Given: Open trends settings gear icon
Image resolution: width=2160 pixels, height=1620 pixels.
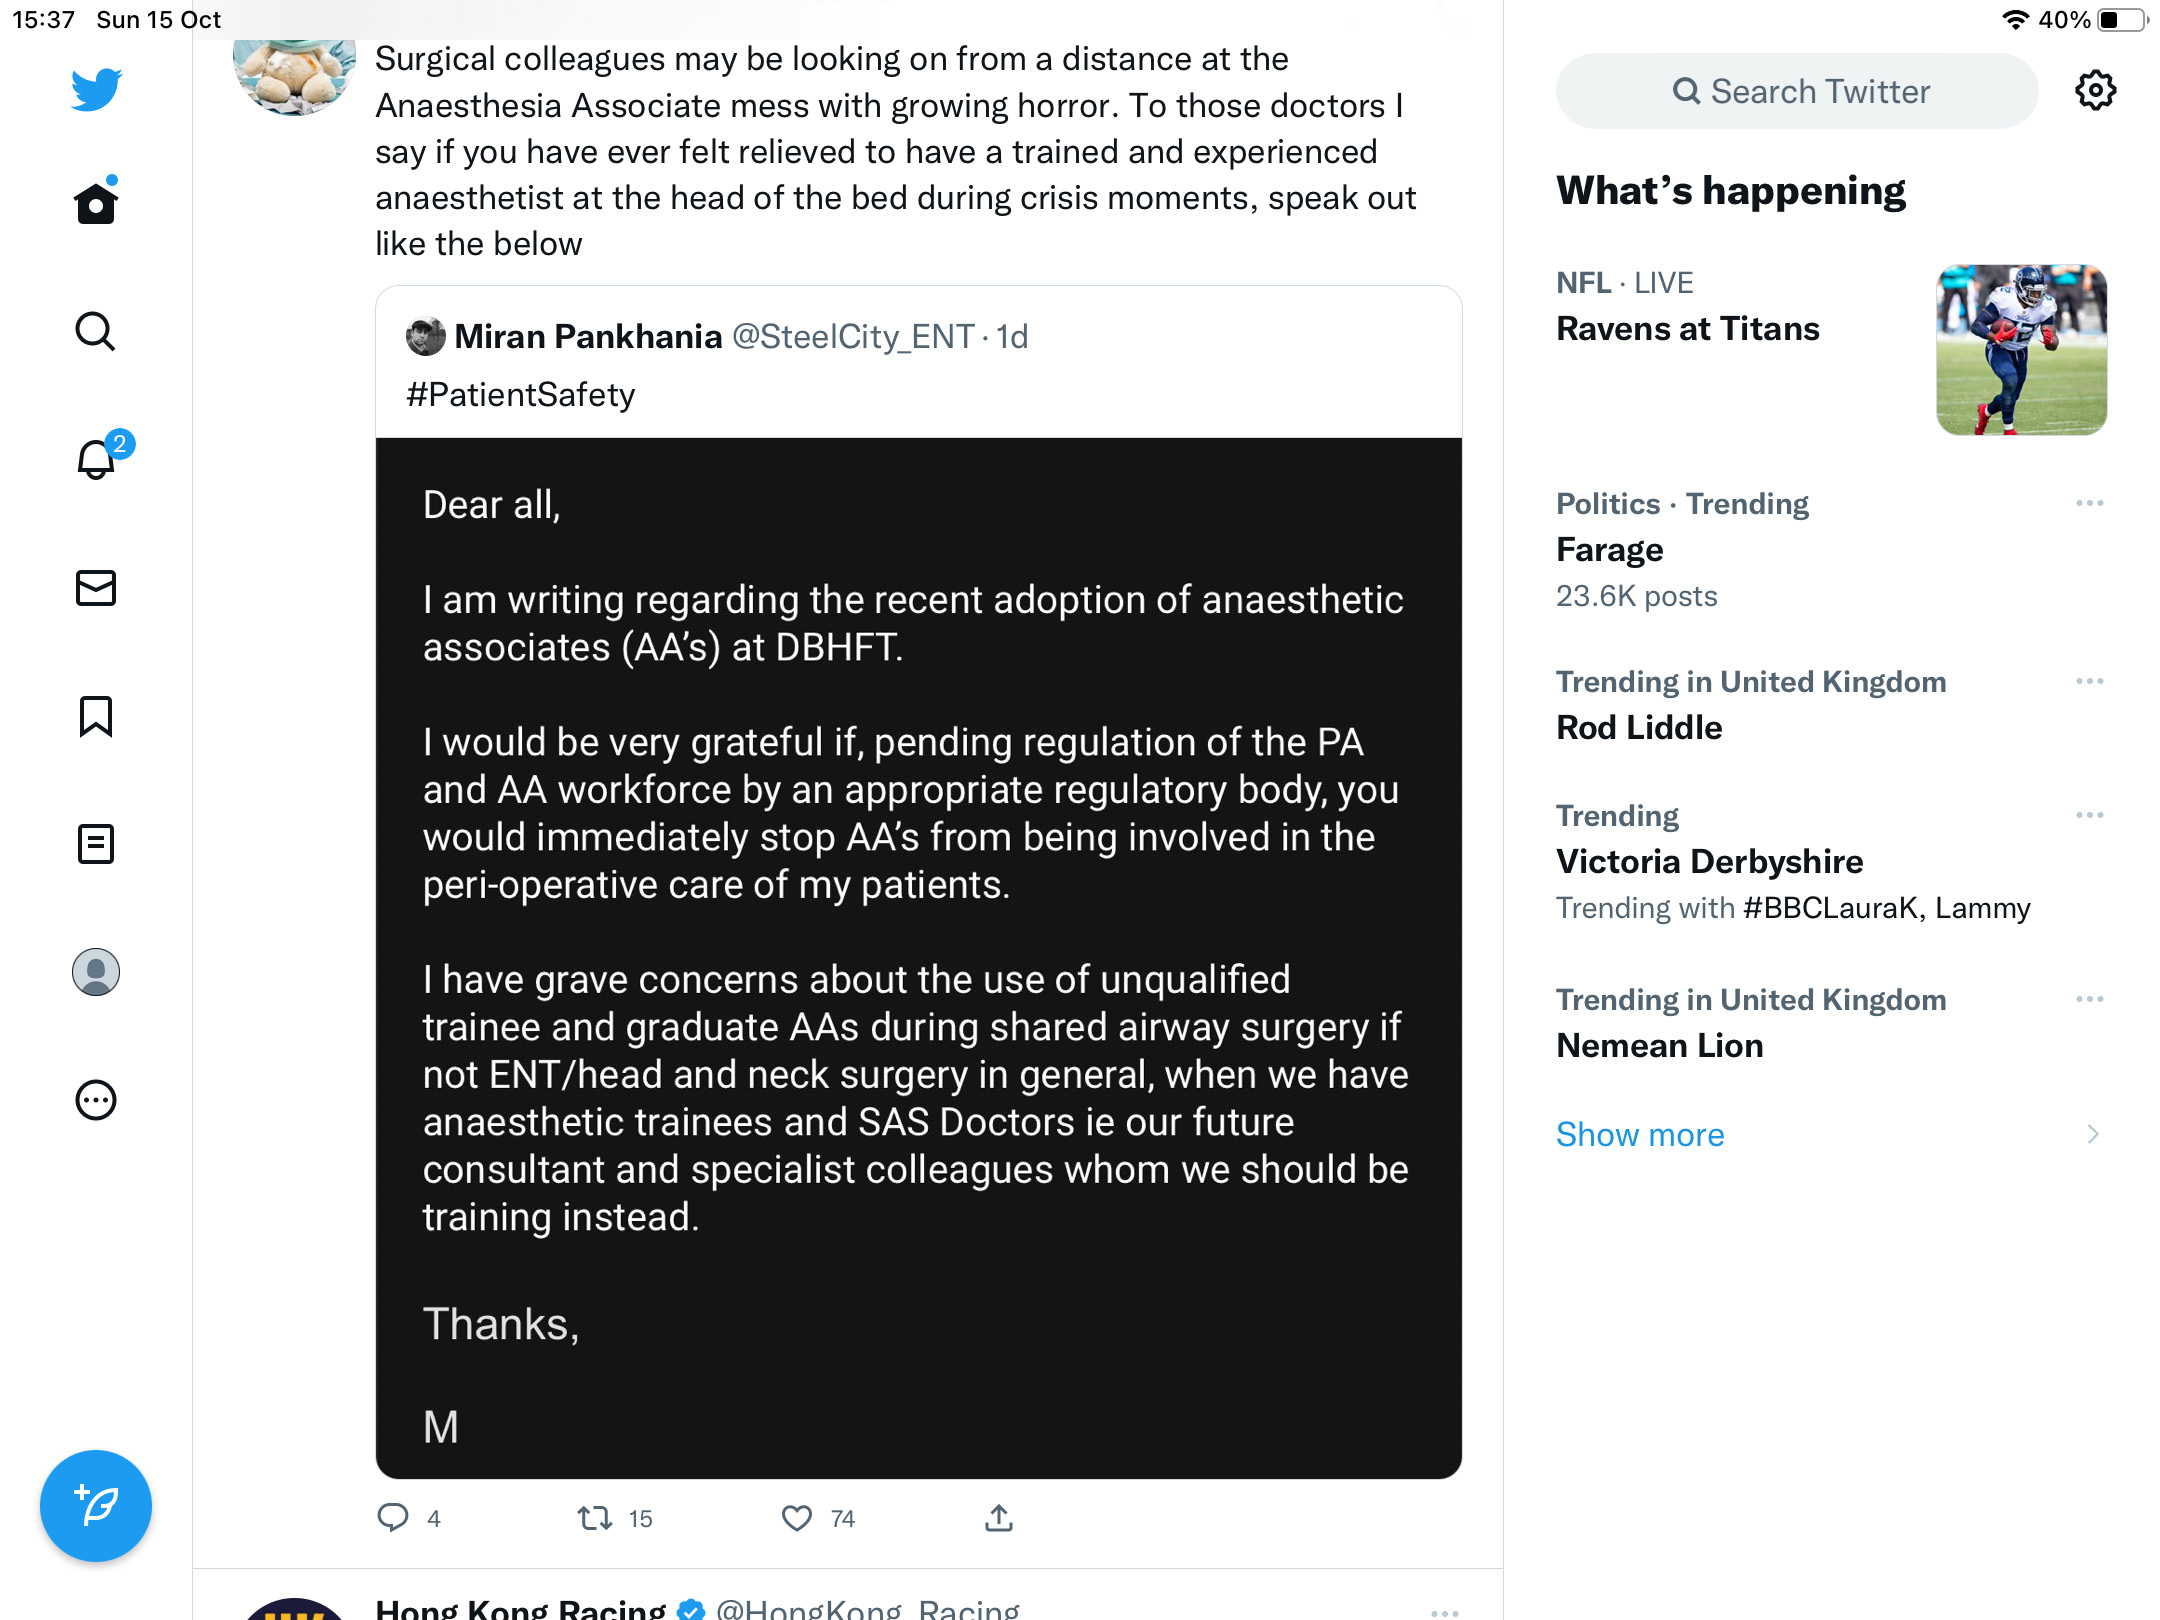Looking at the screenshot, I should pyautogui.click(x=2096, y=91).
